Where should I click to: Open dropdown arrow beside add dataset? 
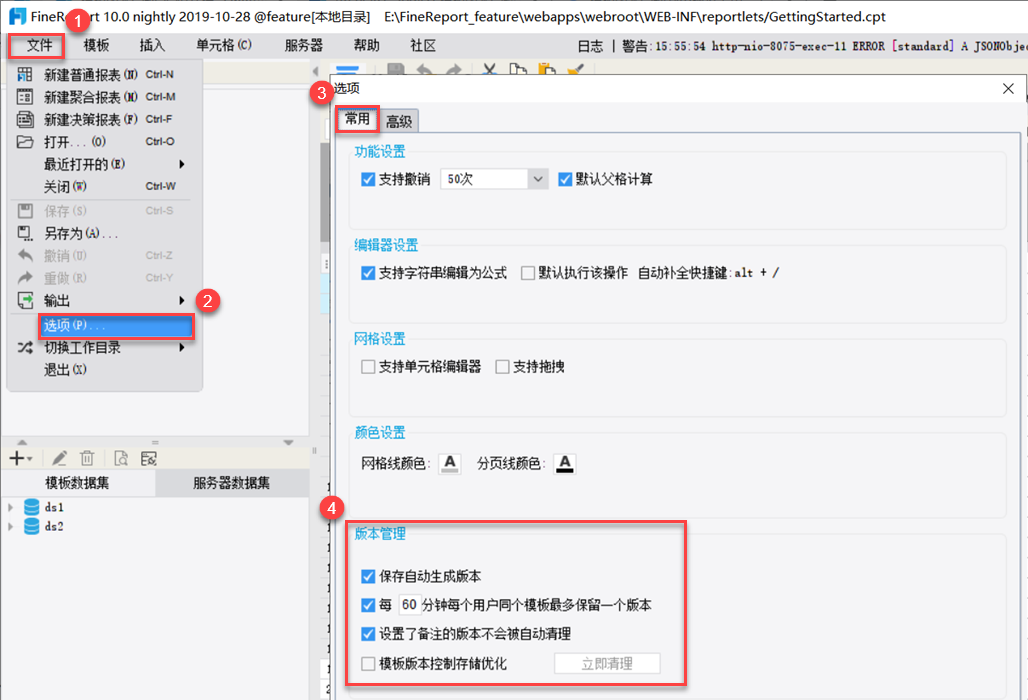tap(30, 459)
